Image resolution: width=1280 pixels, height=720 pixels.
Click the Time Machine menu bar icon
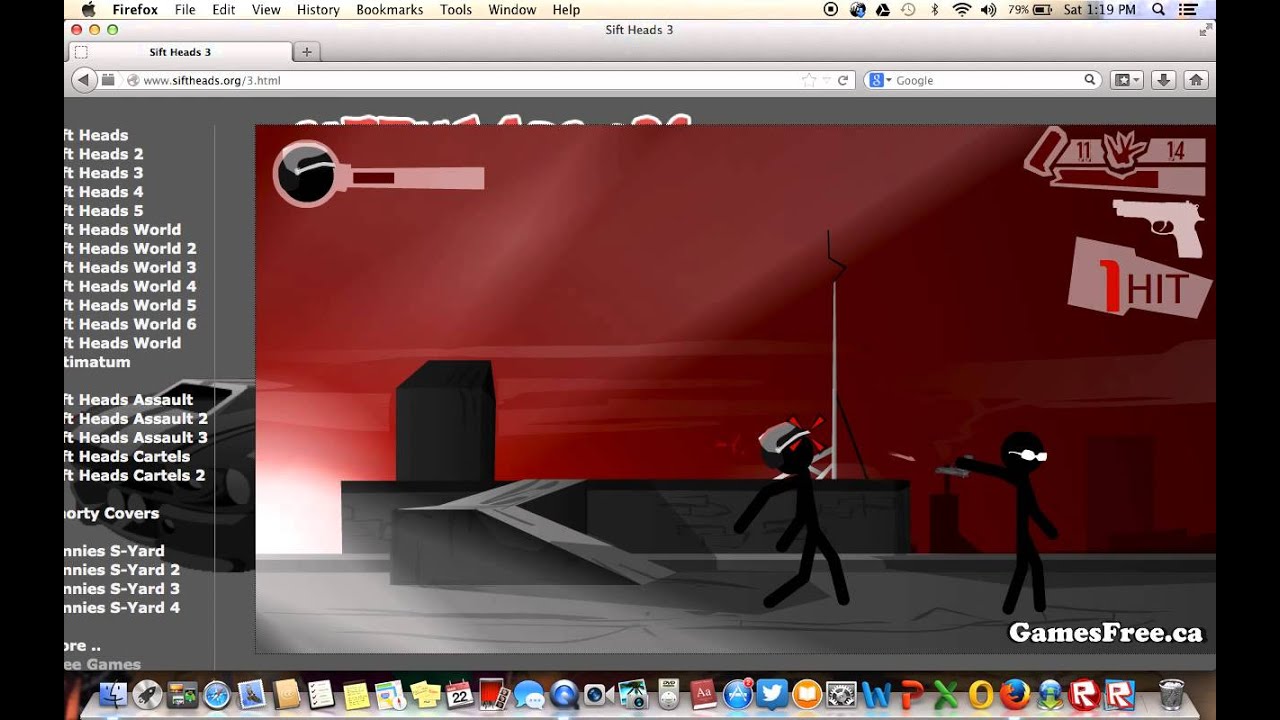pos(909,9)
